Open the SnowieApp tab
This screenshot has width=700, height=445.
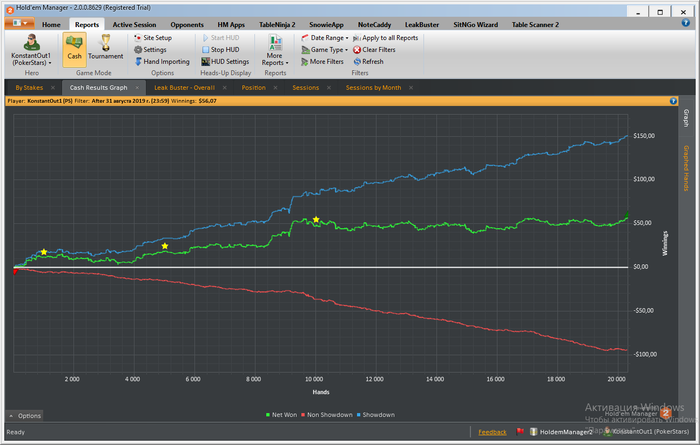[x=326, y=25]
